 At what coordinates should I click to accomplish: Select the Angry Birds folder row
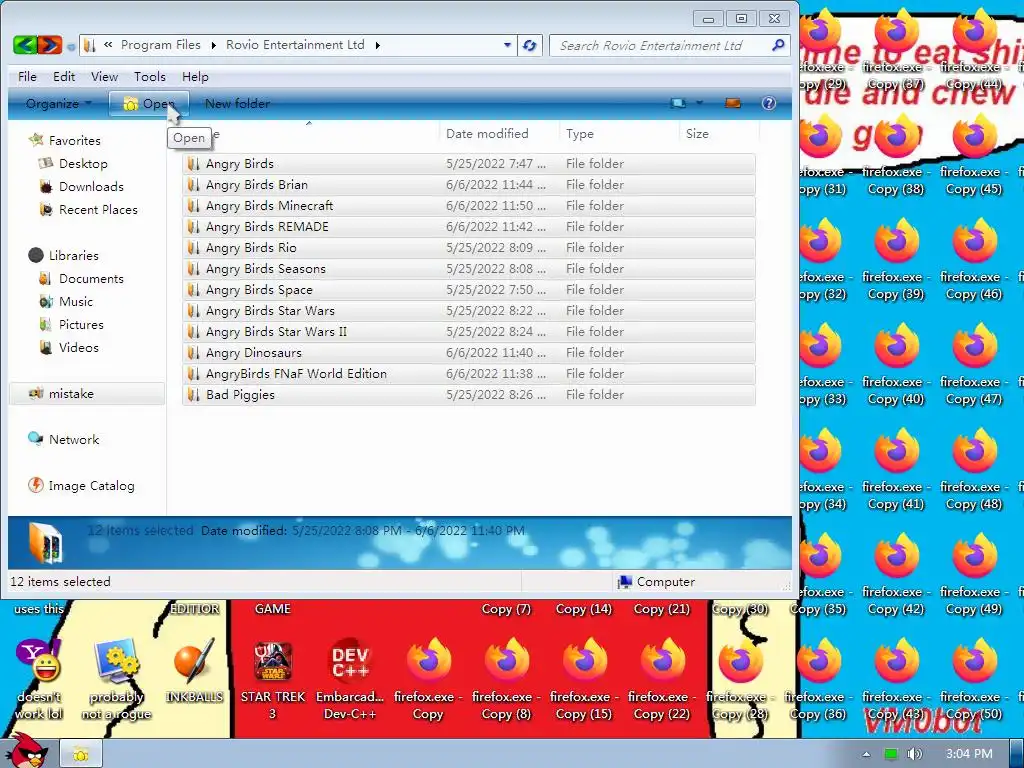(x=469, y=163)
